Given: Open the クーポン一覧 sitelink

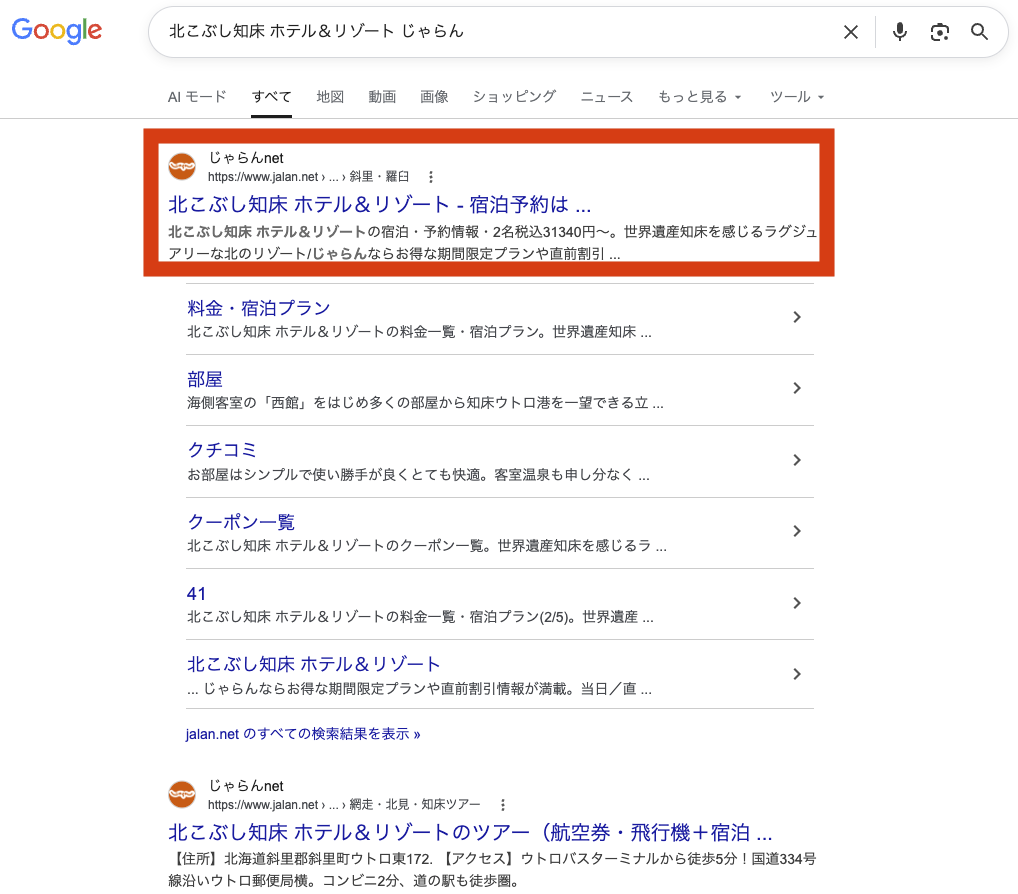Looking at the screenshot, I should [x=241, y=521].
